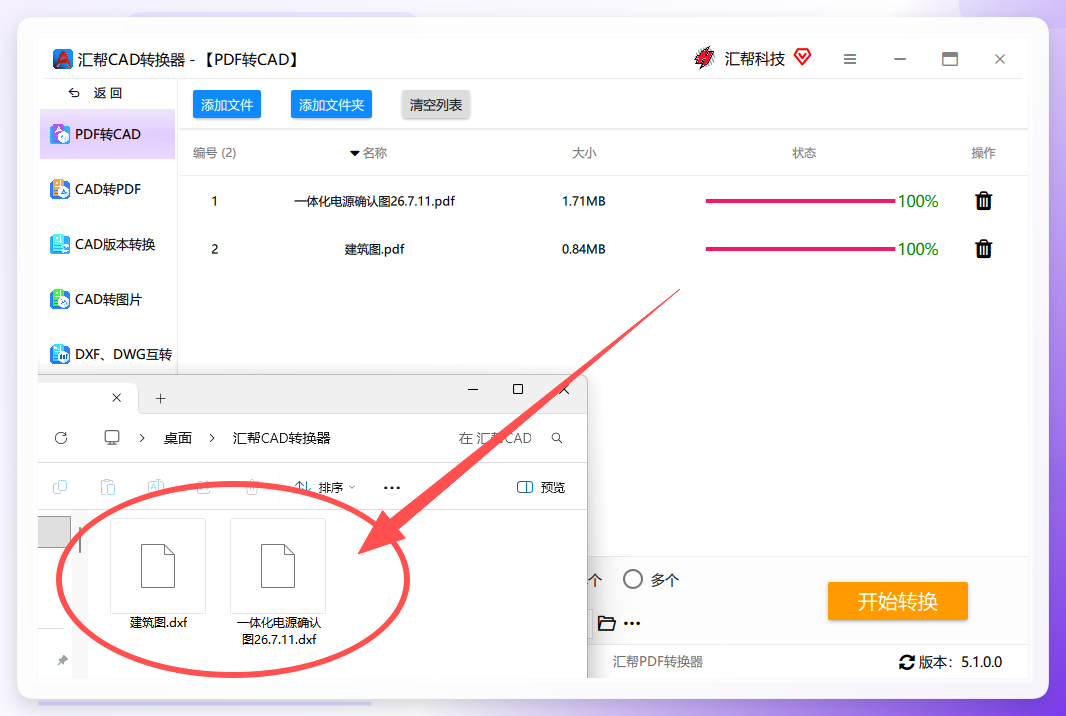The height and width of the screenshot is (716, 1066).
Task: Open the Explorer more options ellipsis
Action: (392, 488)
